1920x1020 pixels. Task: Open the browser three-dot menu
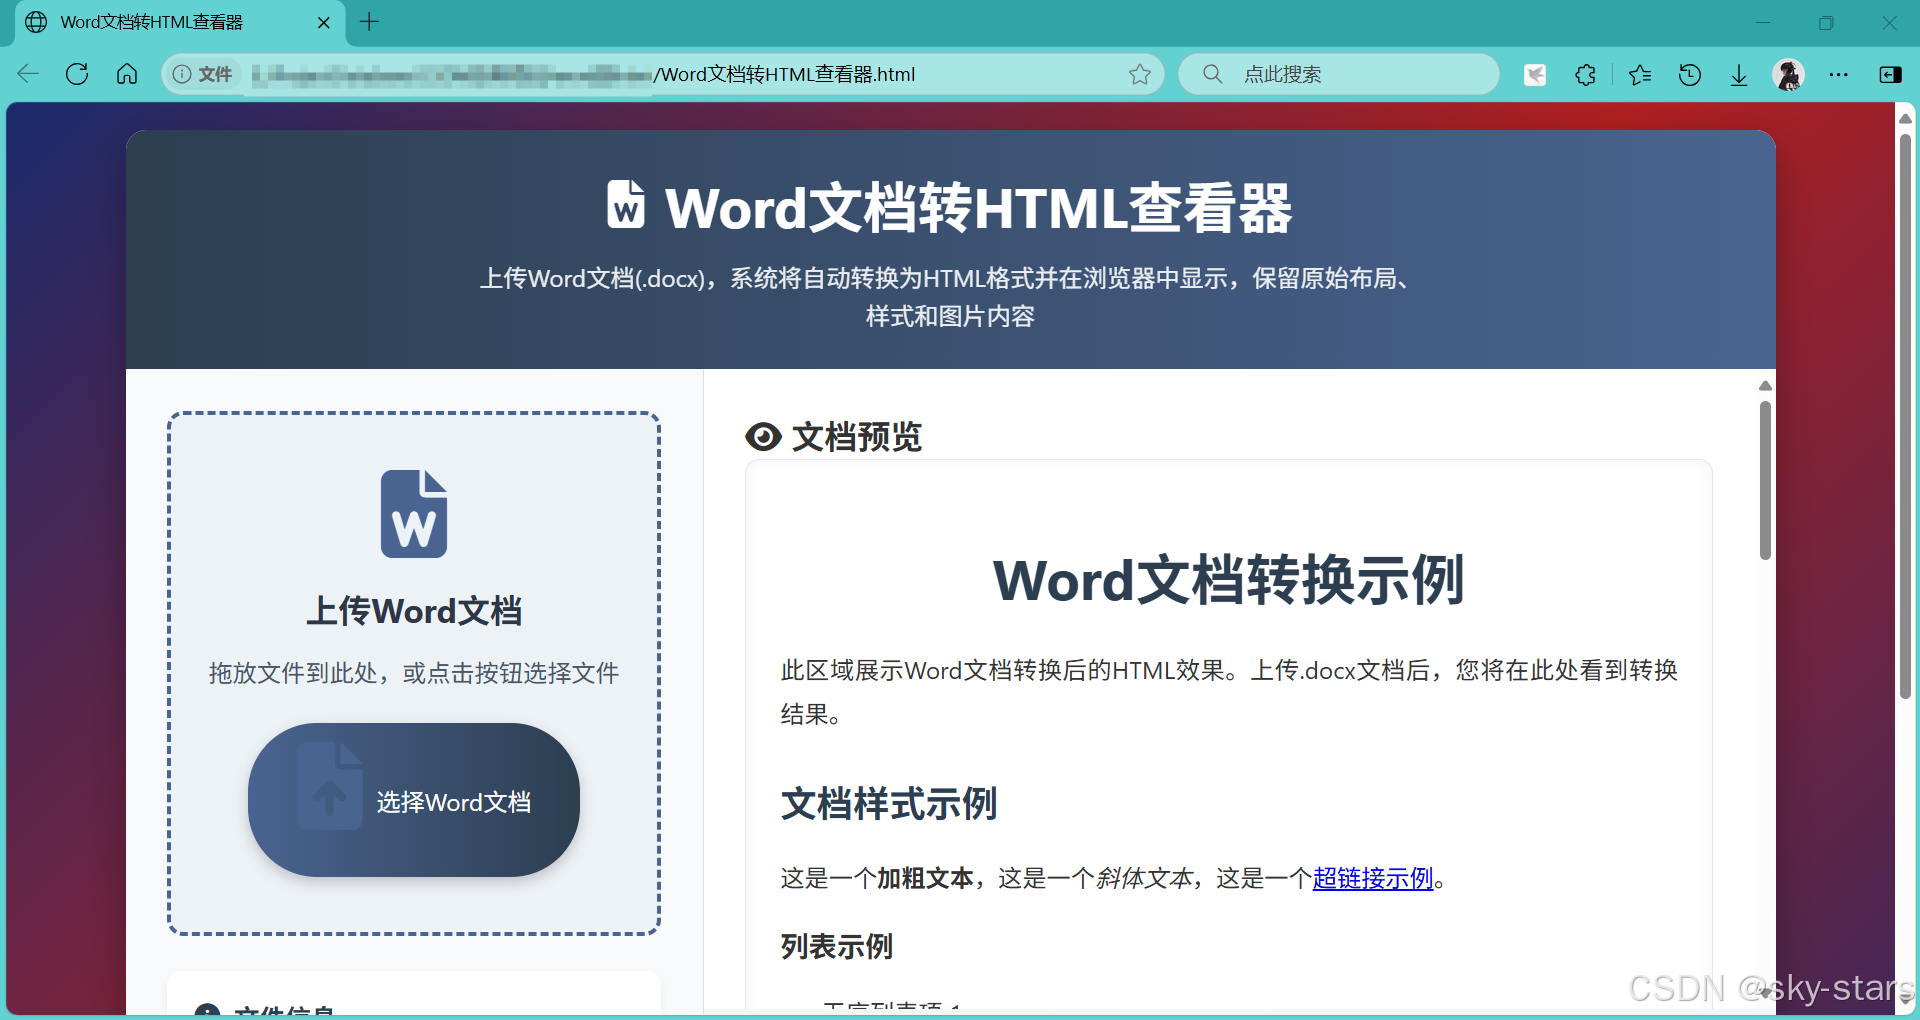pyautogui.click(x=1839, y=74)
